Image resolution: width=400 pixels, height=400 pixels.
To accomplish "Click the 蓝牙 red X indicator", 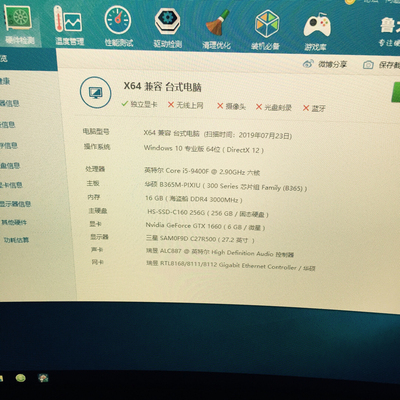I will click(306, 108).
